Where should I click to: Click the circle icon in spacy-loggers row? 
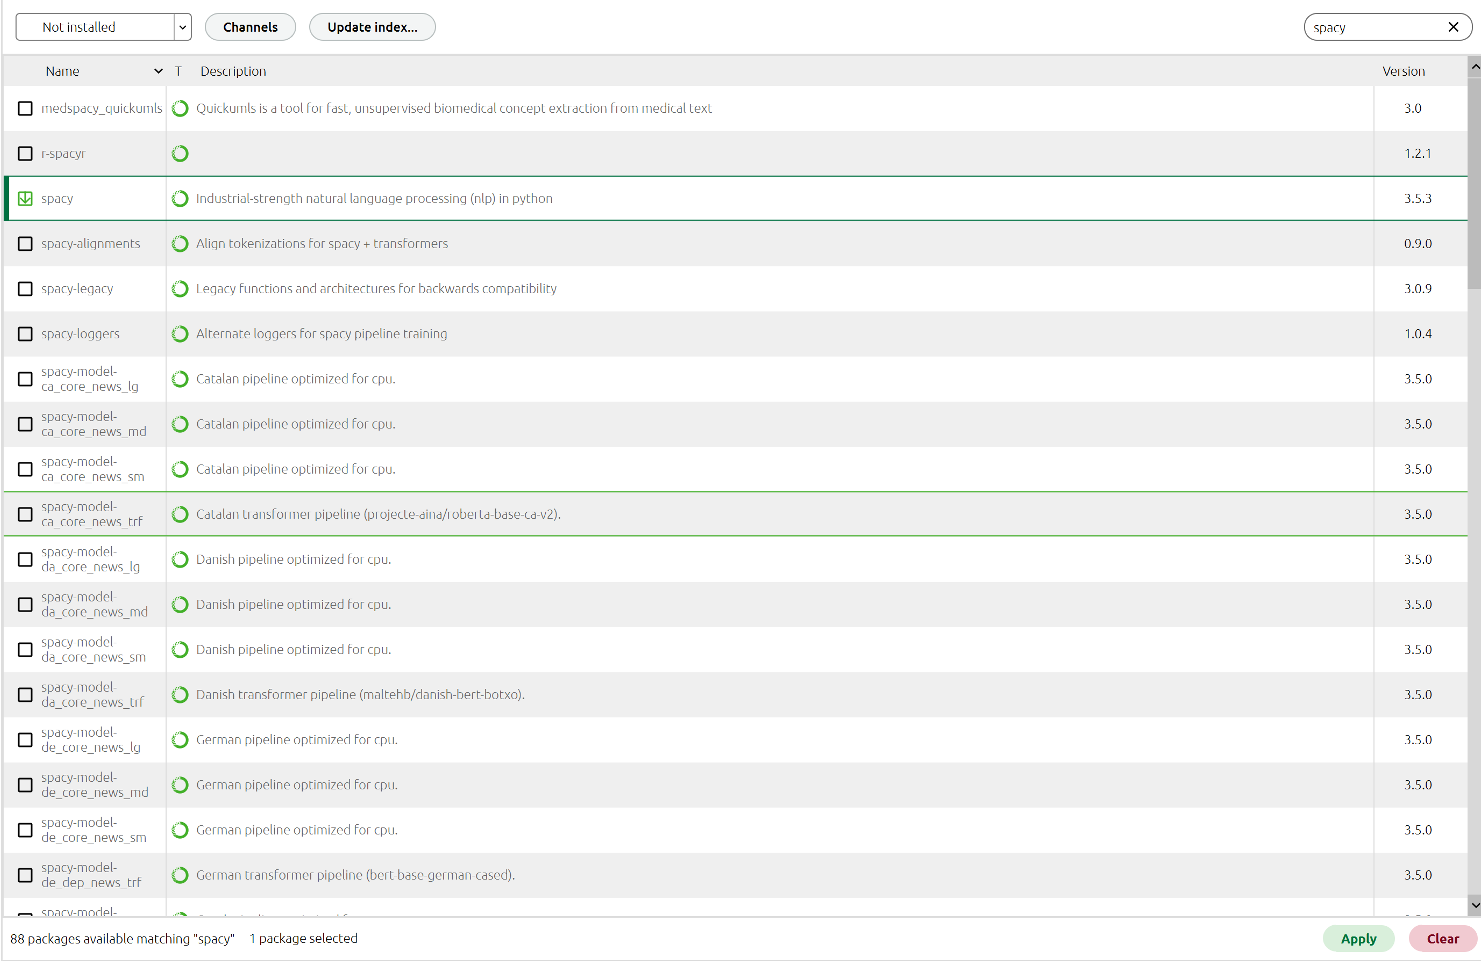[x=180, y=334]
